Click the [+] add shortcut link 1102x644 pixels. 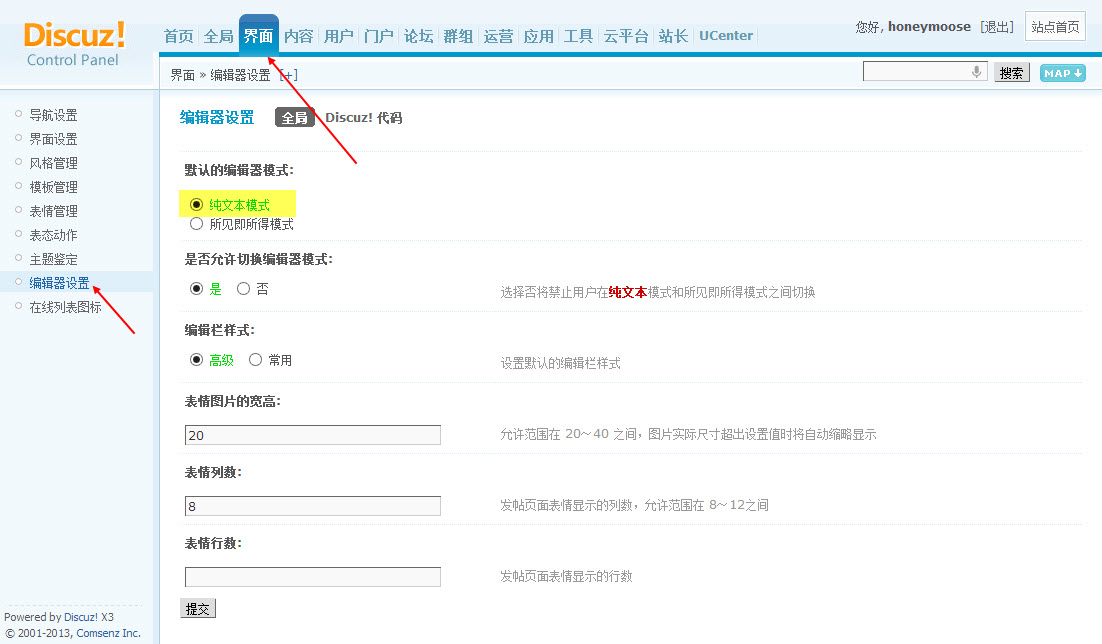[x=288, y=75]
